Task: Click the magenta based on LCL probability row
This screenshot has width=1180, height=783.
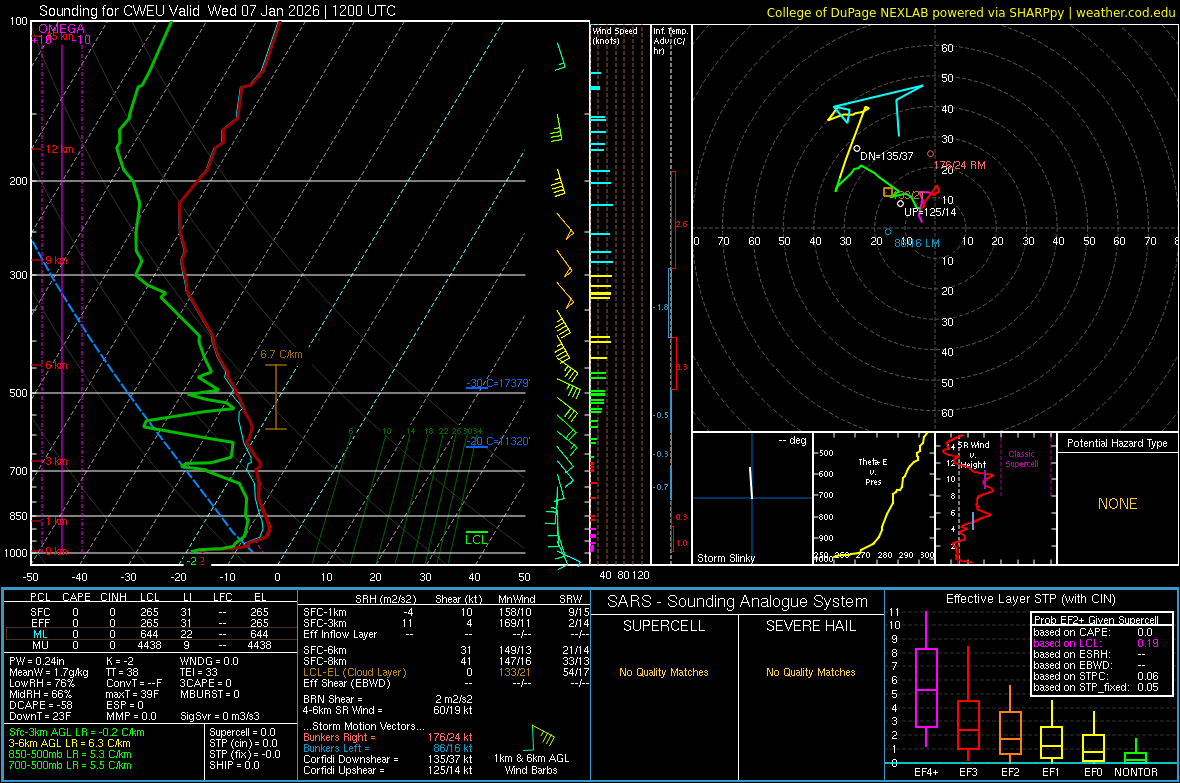Action: 1096,643
